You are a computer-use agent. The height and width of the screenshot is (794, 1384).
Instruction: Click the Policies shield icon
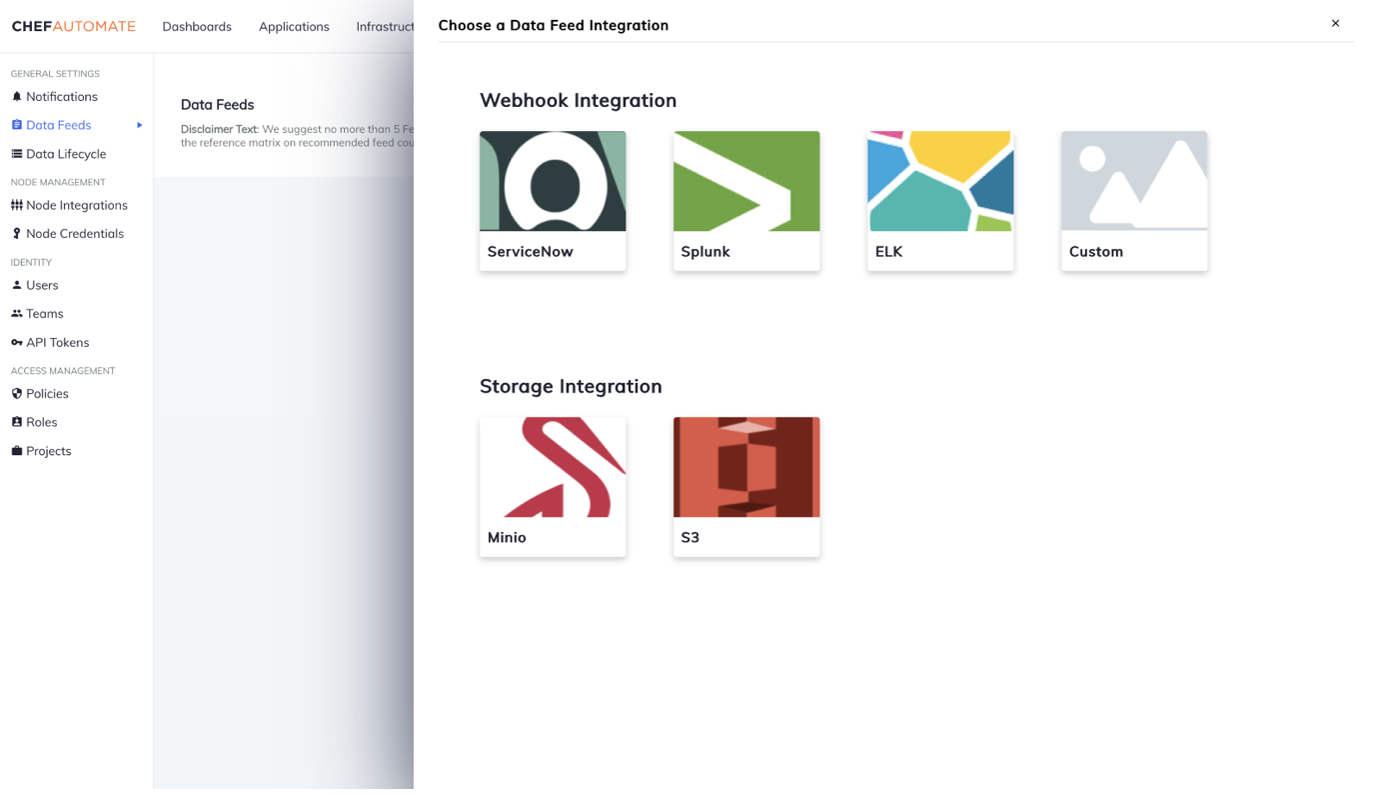17,394
